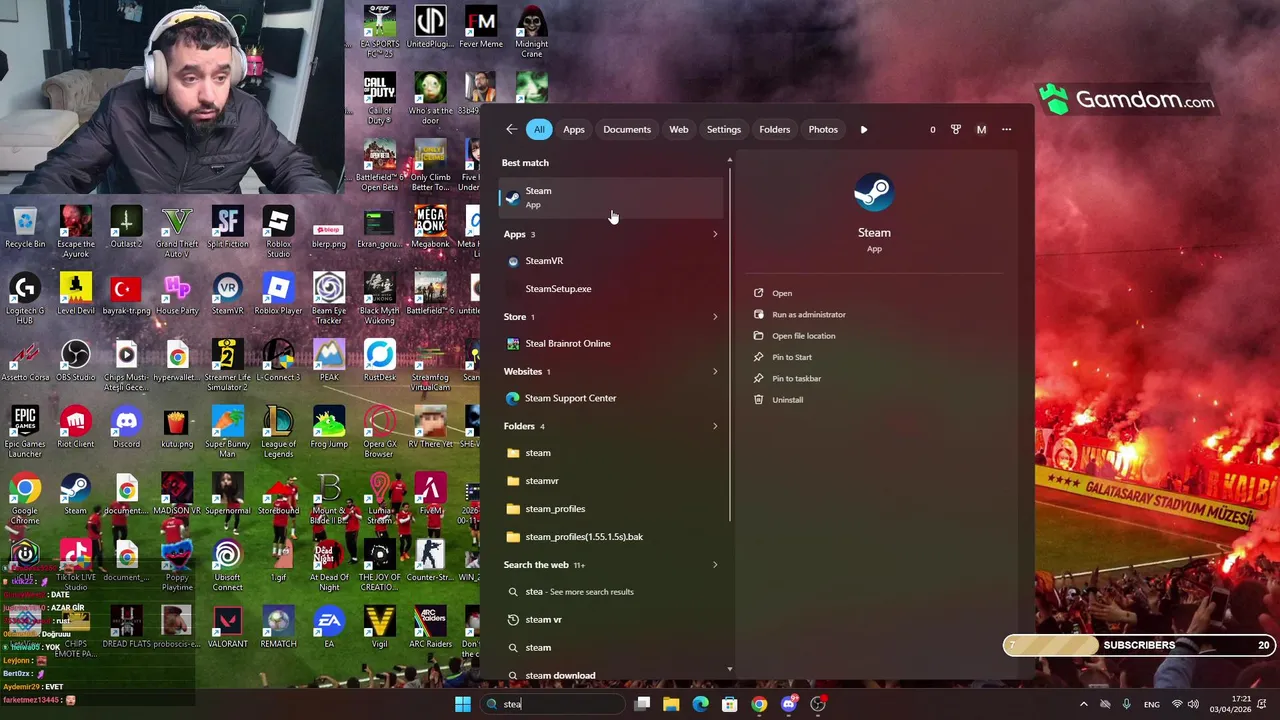Switch to the Folders filter tab
1280x720 pixels.
click(775, 129)
